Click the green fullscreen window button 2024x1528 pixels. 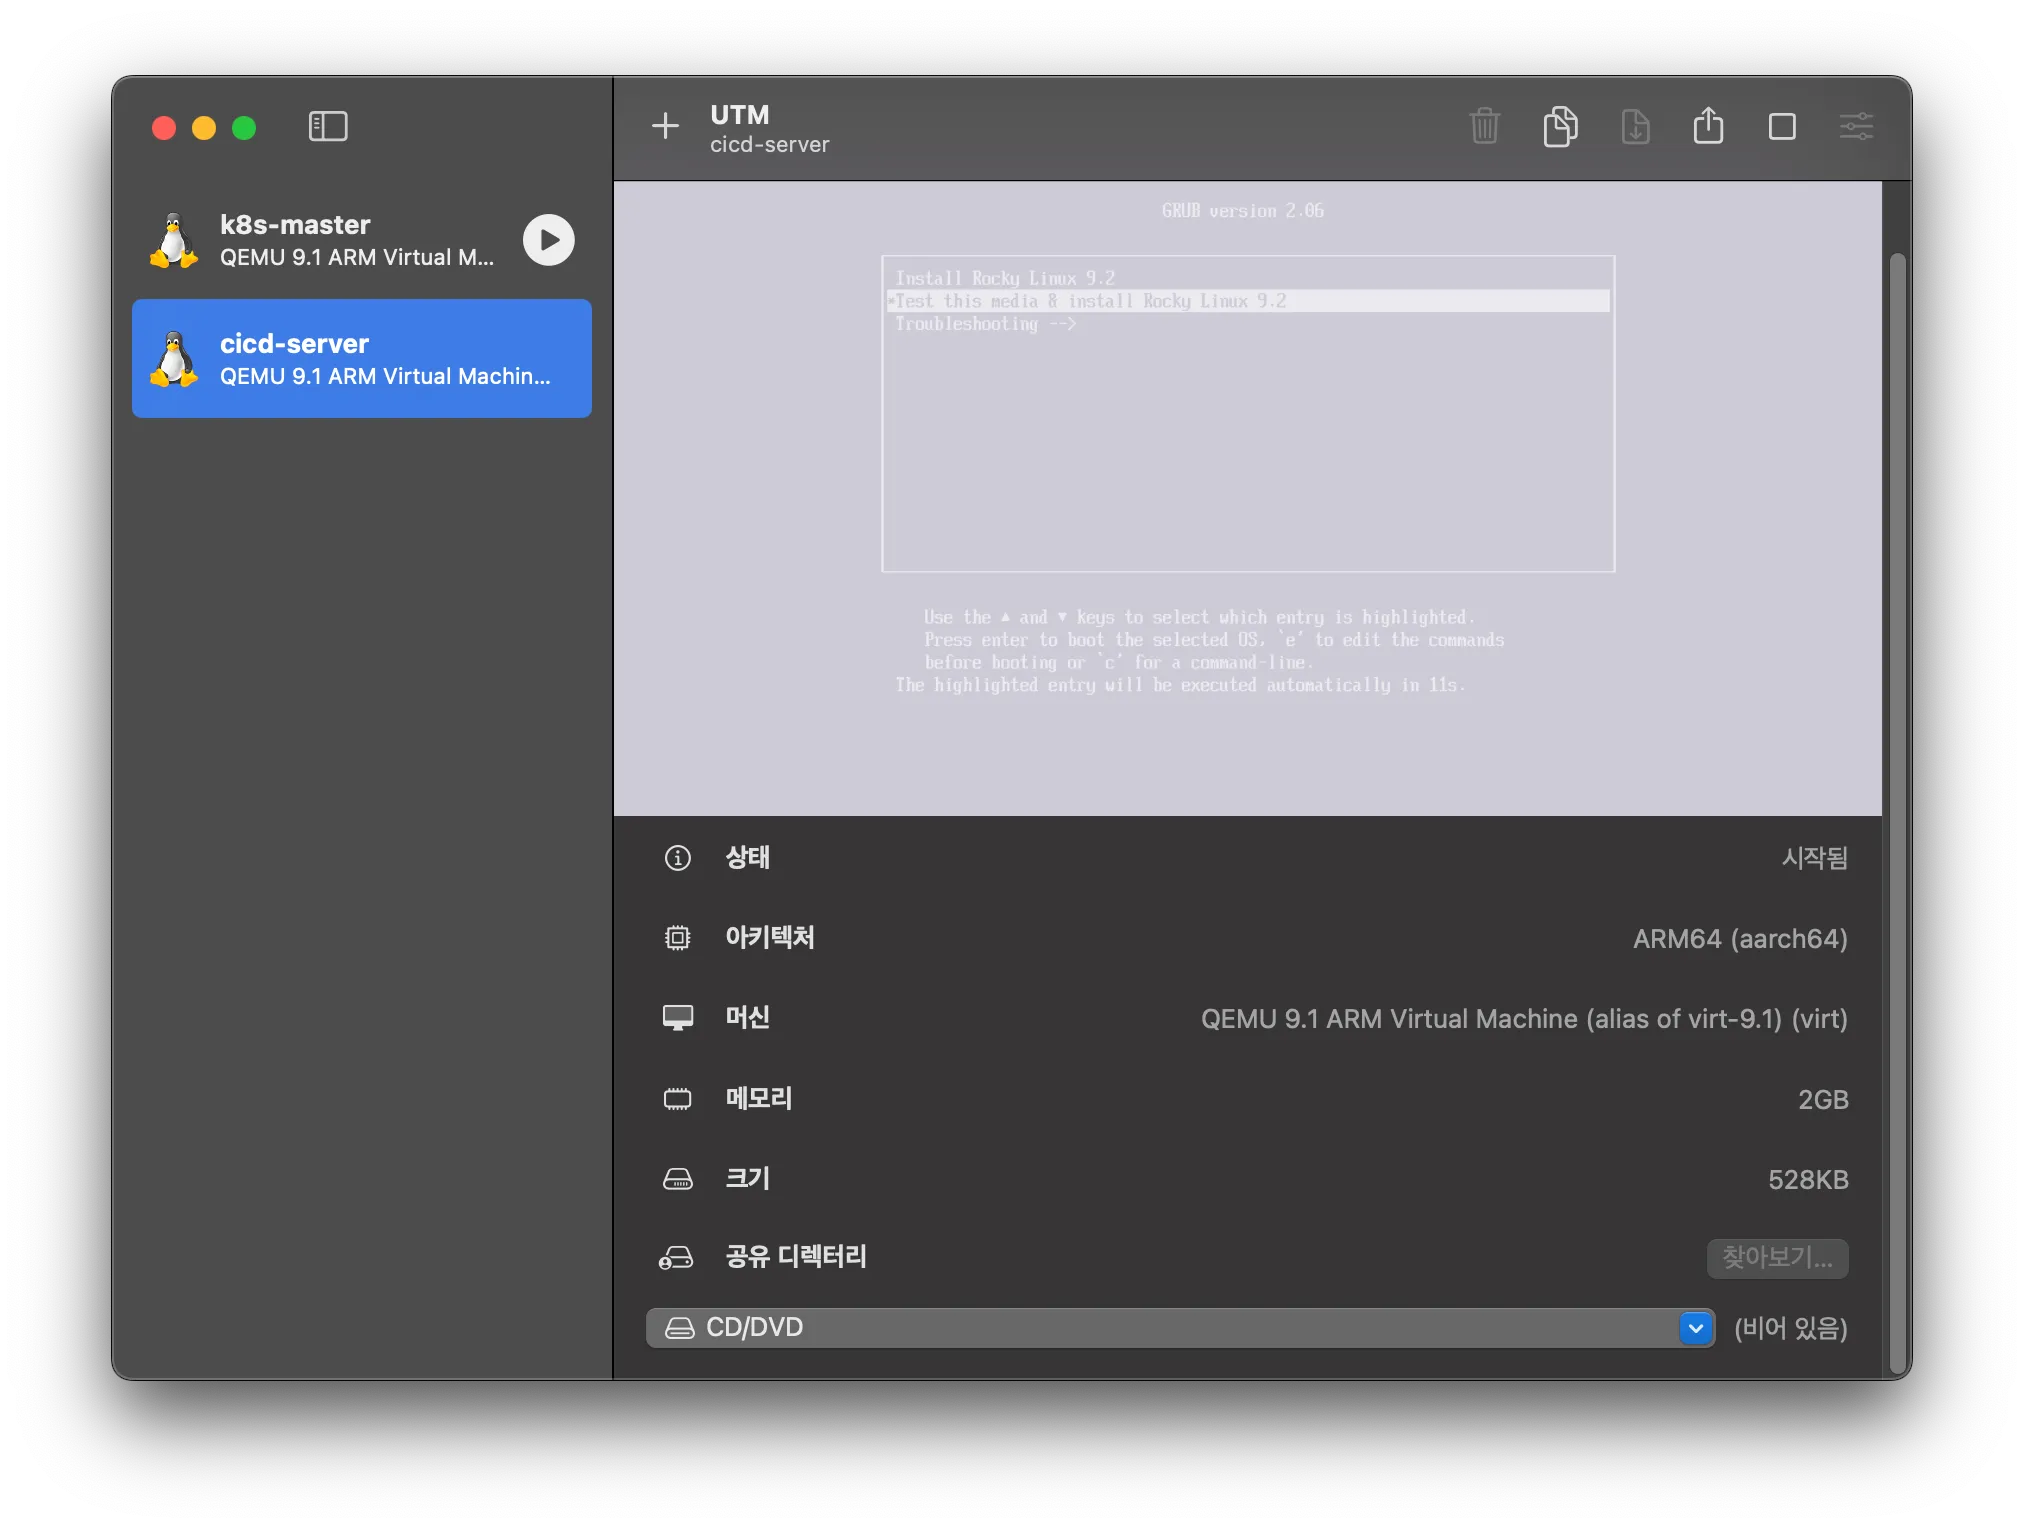244,128
